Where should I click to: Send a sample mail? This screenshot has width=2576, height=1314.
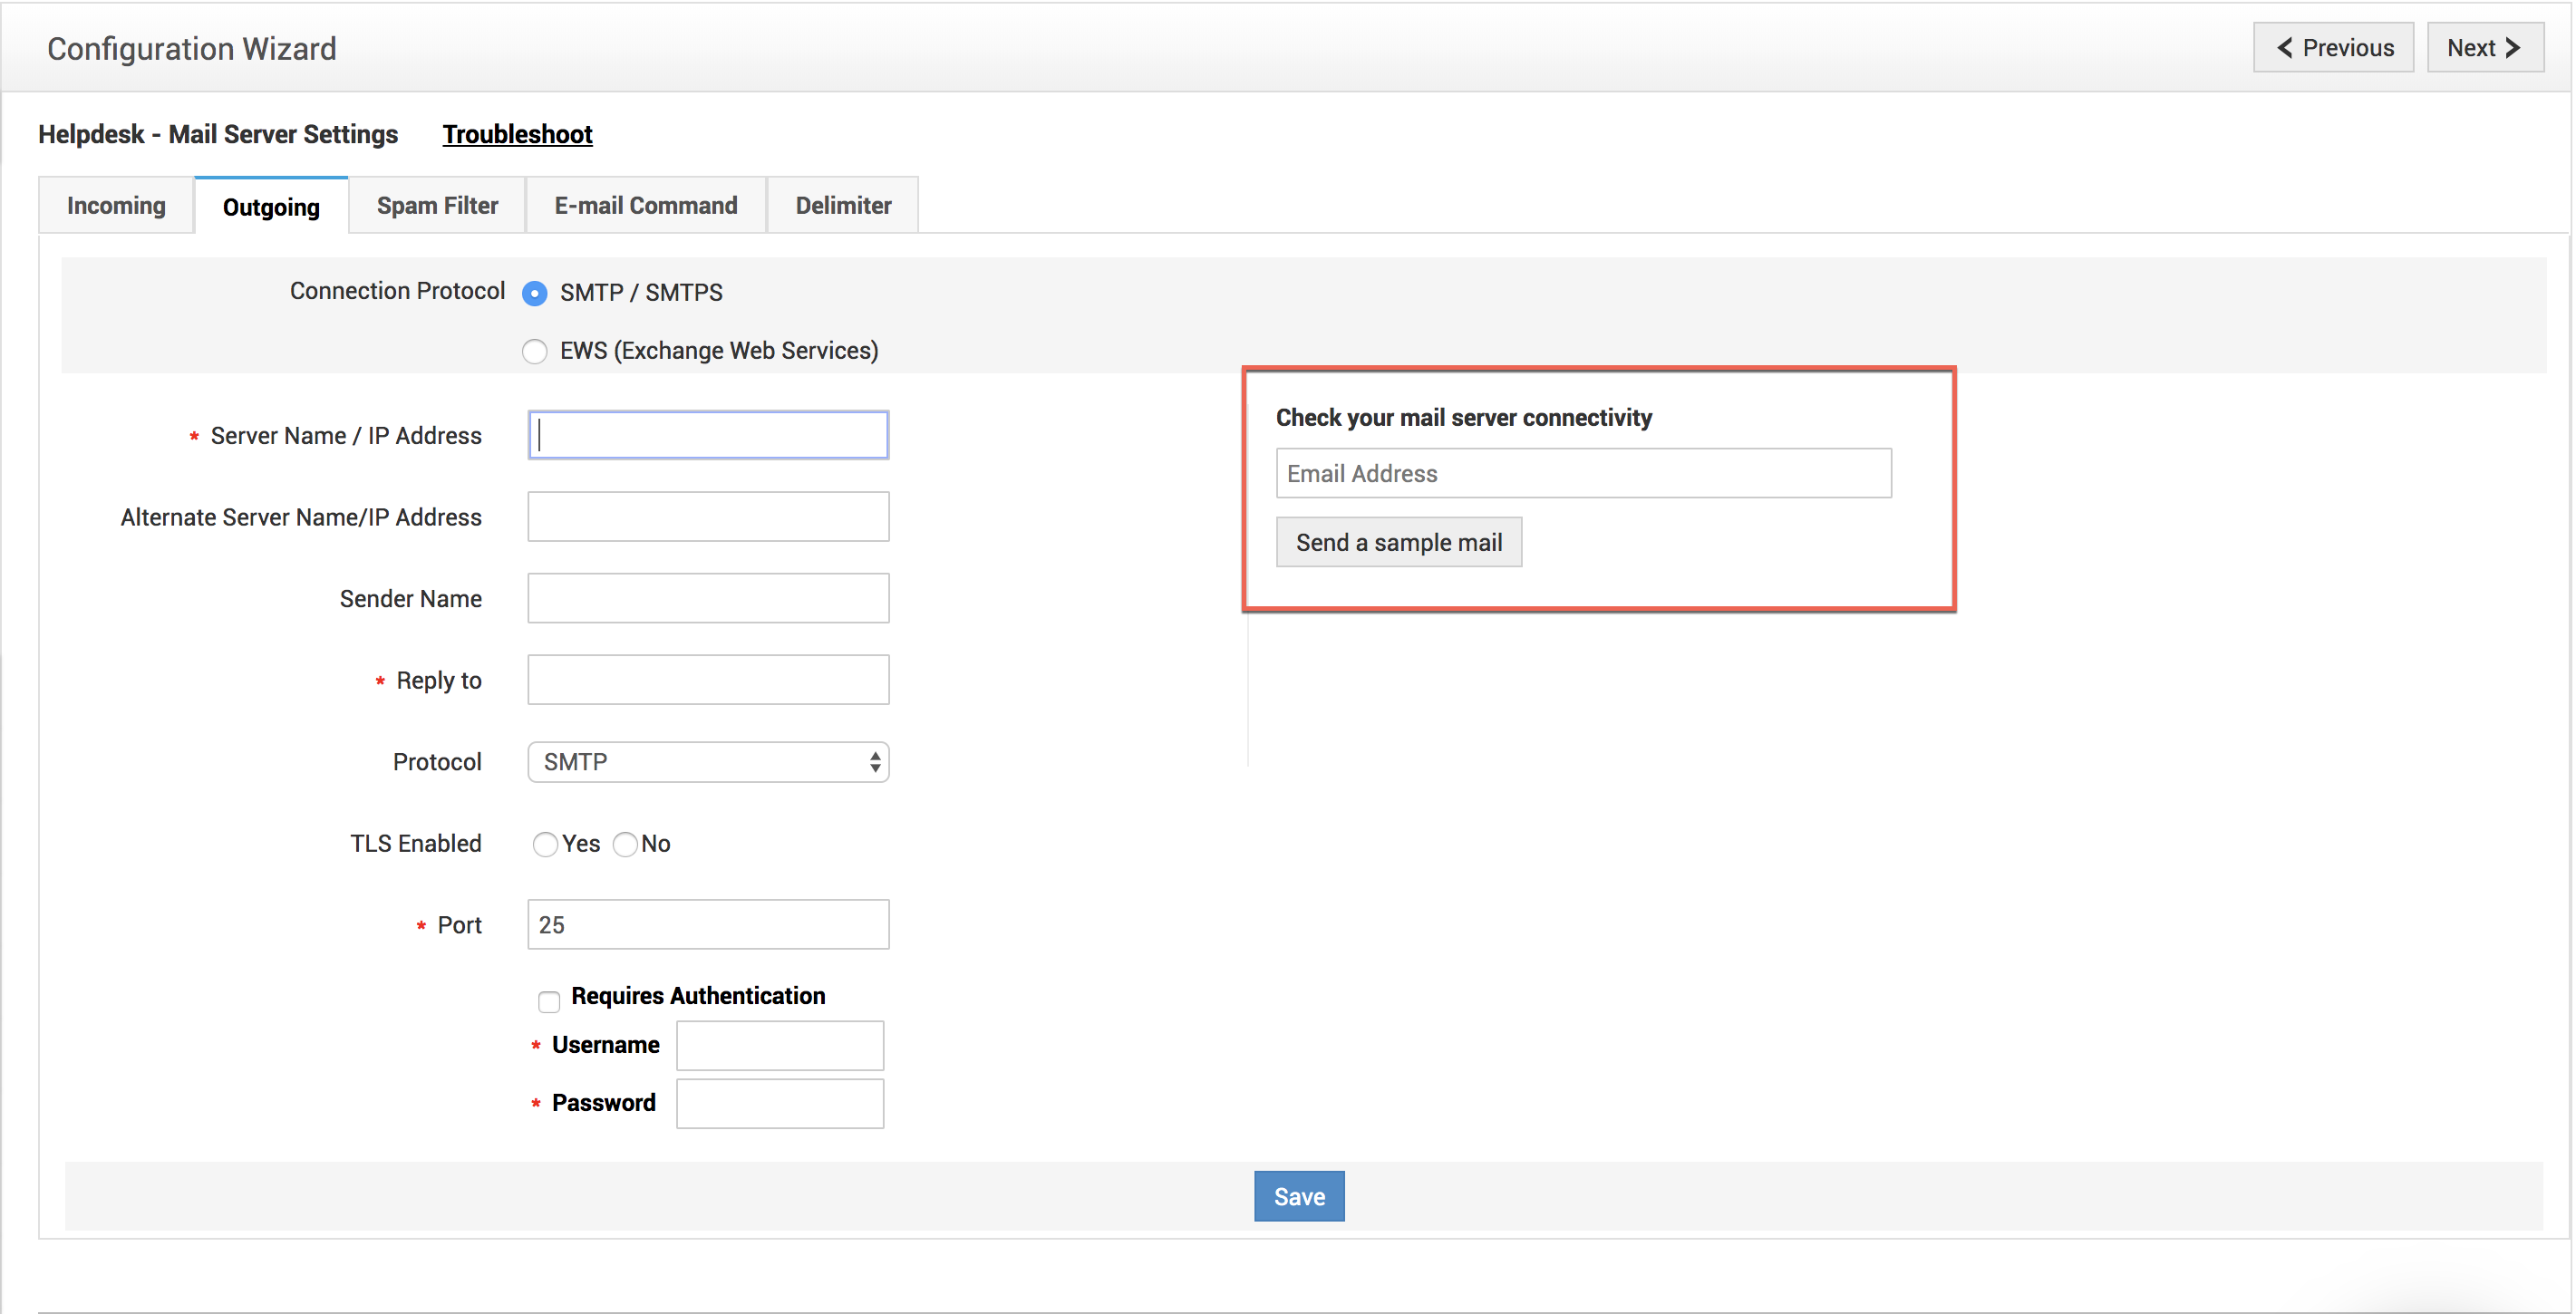[1398, 543]
